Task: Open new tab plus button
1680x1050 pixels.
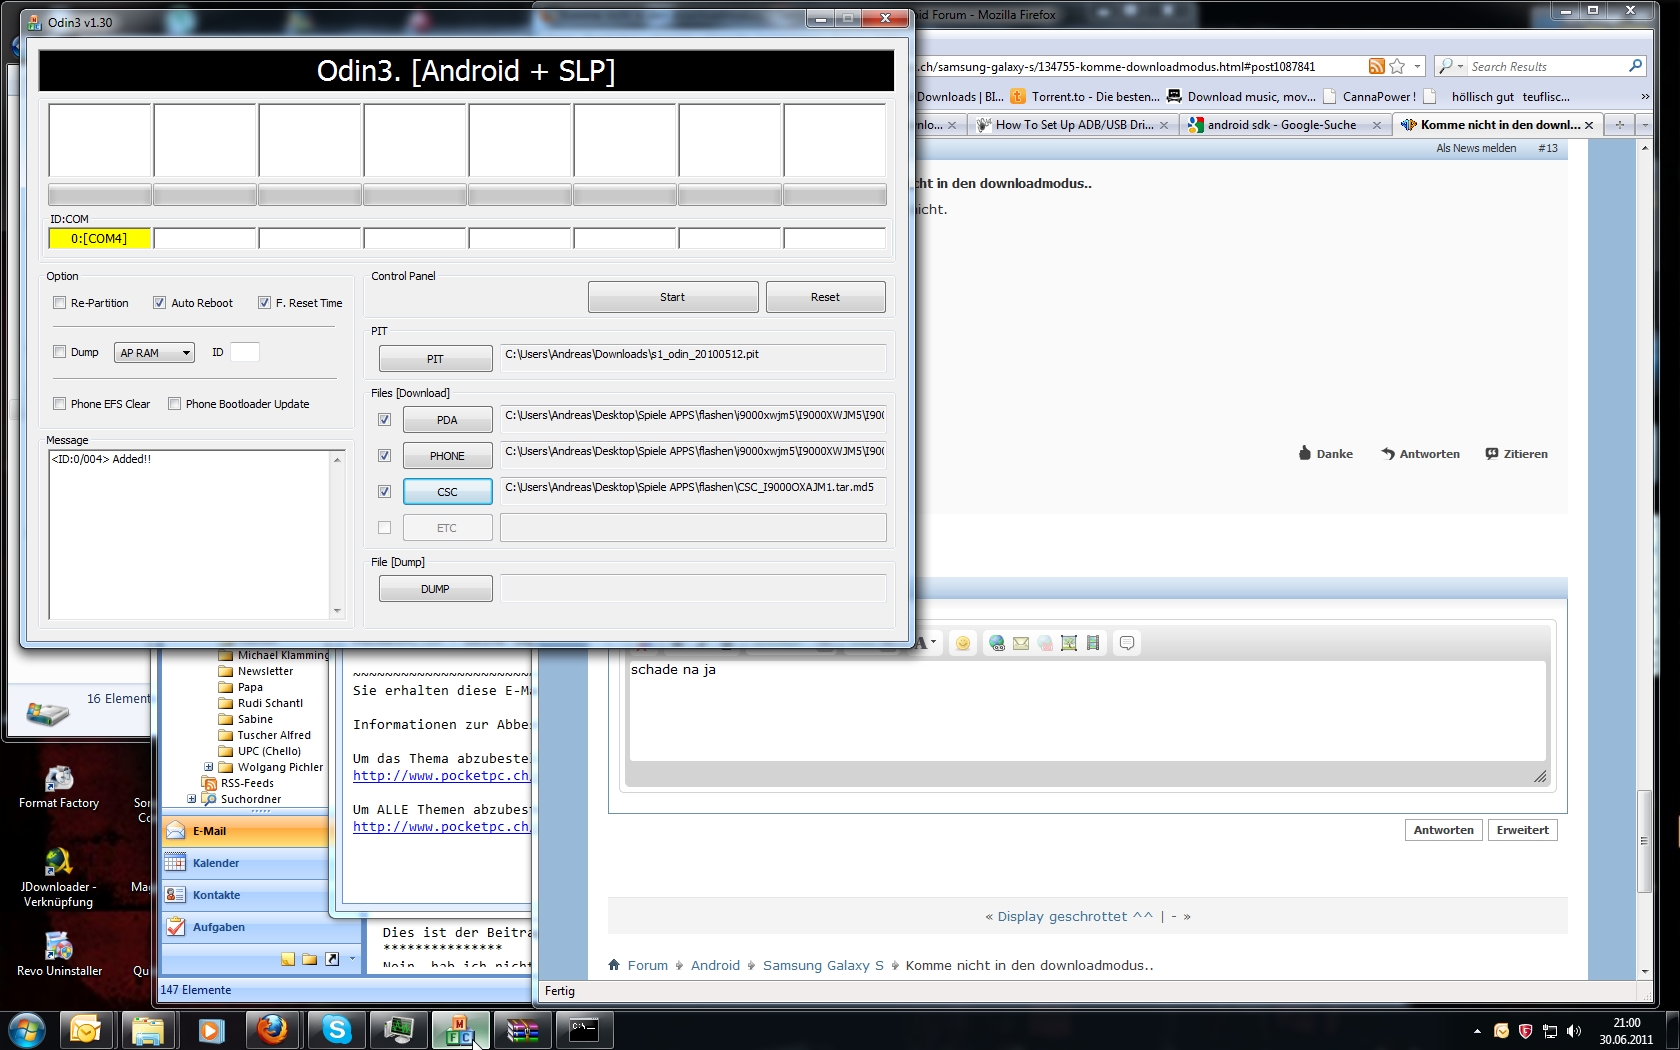Action: pyautogui.click(x=1619, y=125)
